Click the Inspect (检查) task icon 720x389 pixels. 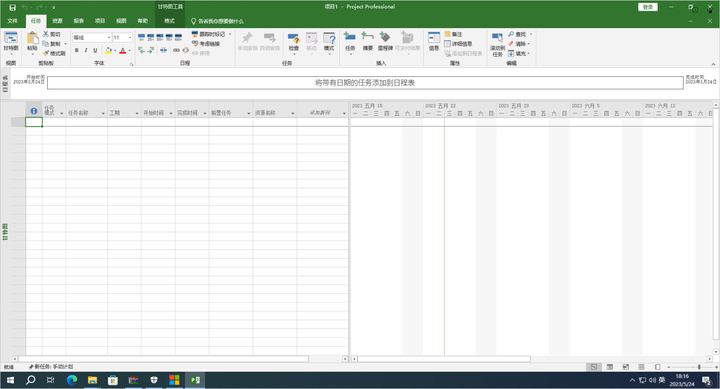294,39
